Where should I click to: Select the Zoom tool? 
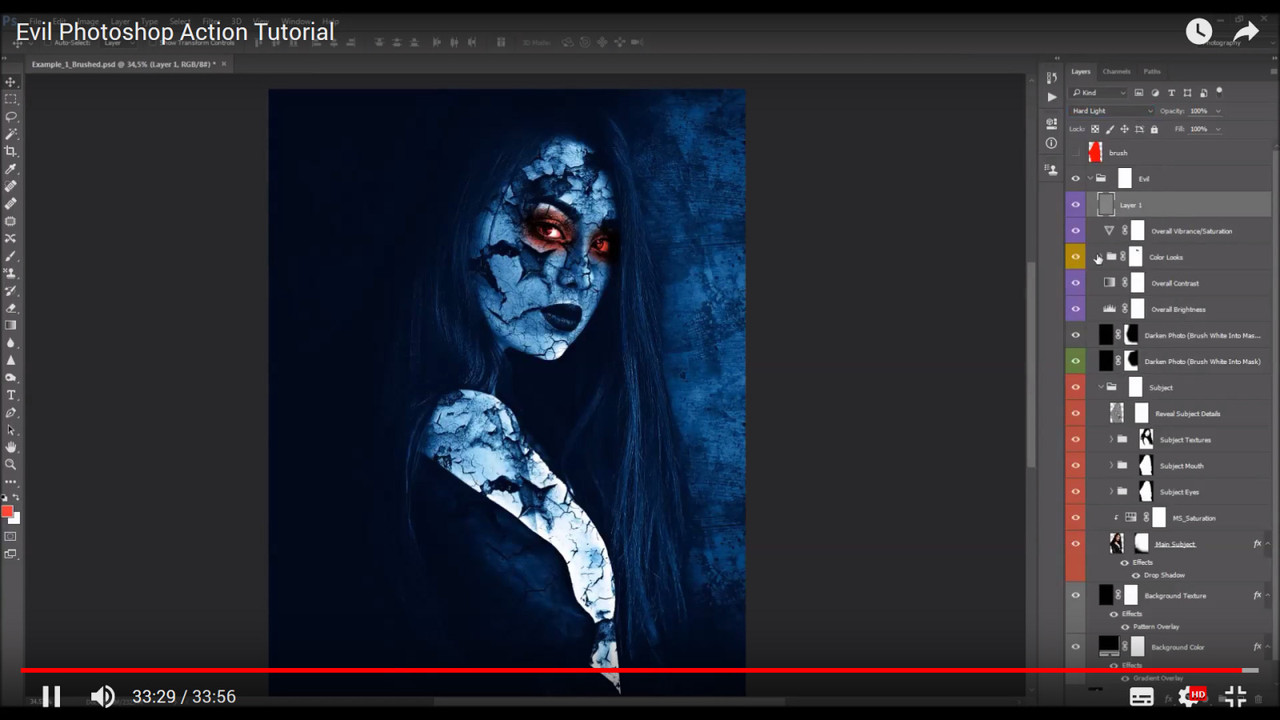coord(11,462)
